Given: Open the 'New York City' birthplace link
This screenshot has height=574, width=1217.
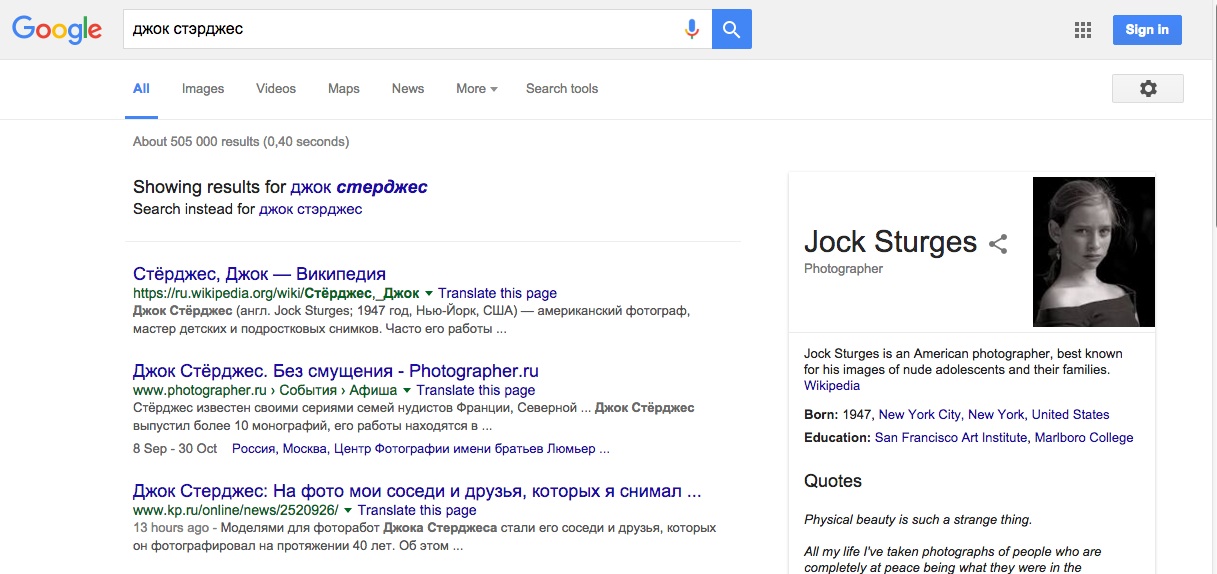Looking at the screenshot, I should (x=920, y=414).
